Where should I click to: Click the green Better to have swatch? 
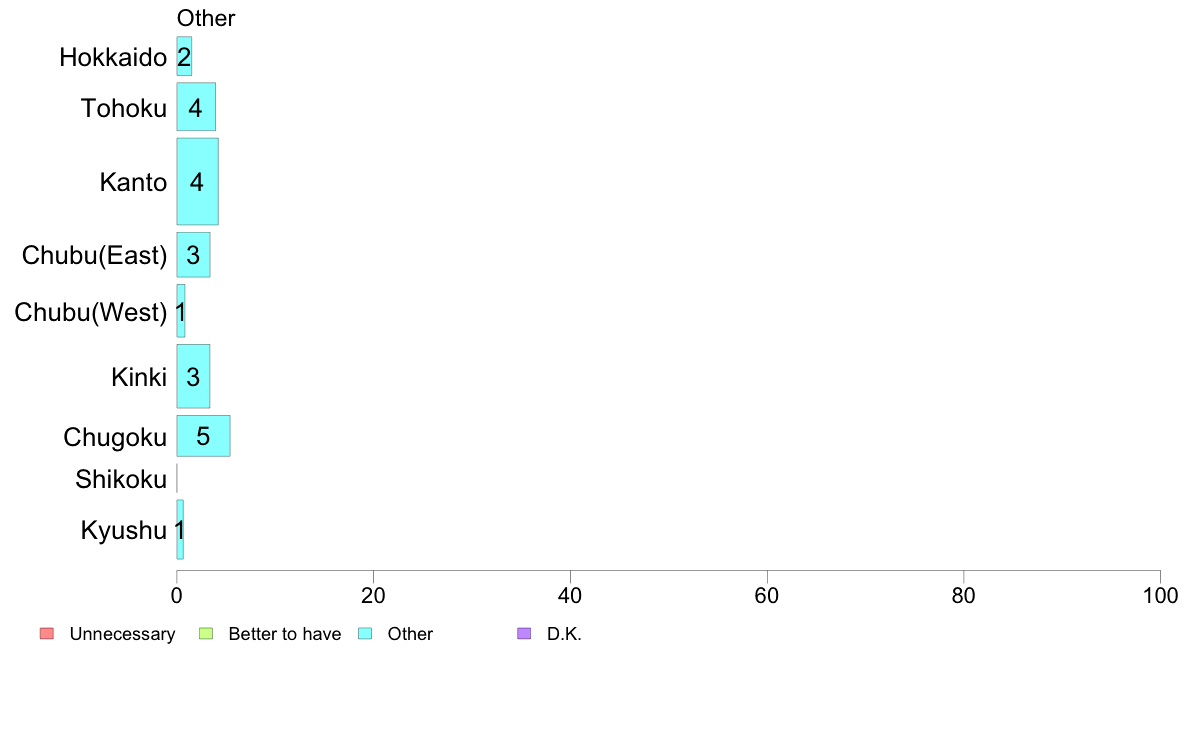pyautogui.click(x=206, y=634)
